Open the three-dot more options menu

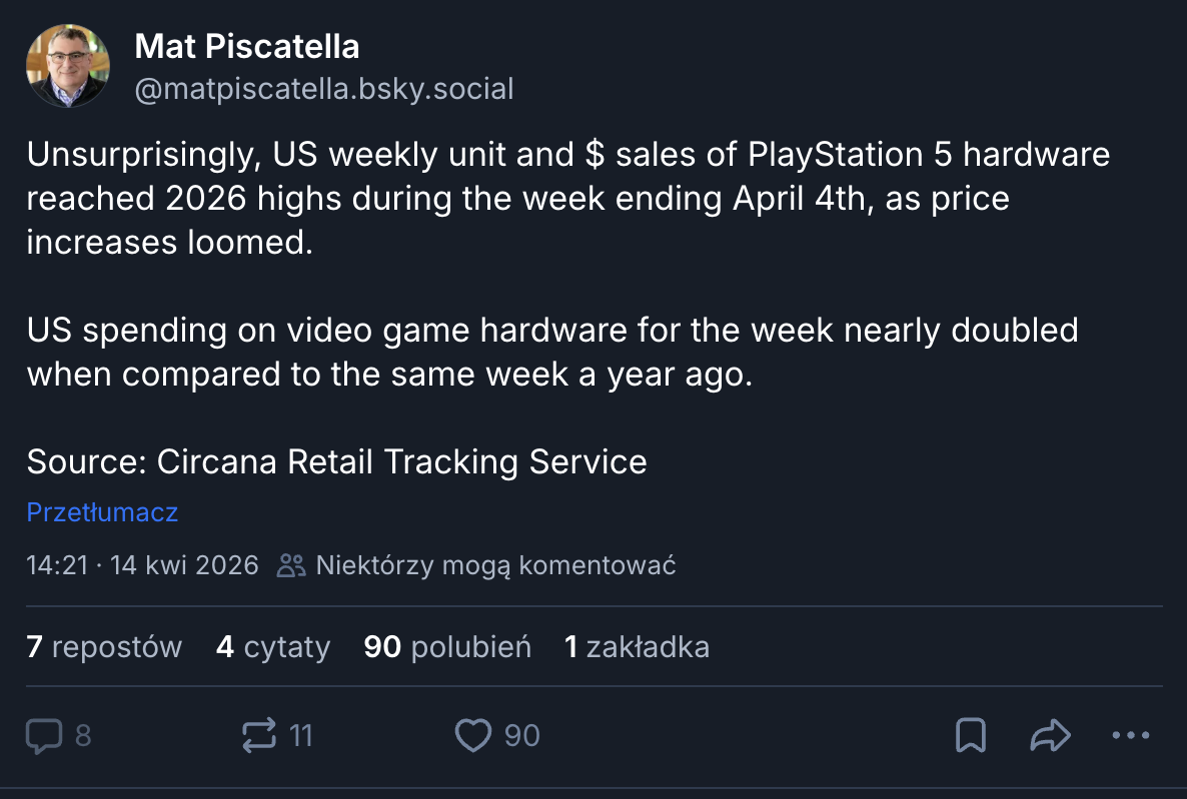(x=1131, y=736)
